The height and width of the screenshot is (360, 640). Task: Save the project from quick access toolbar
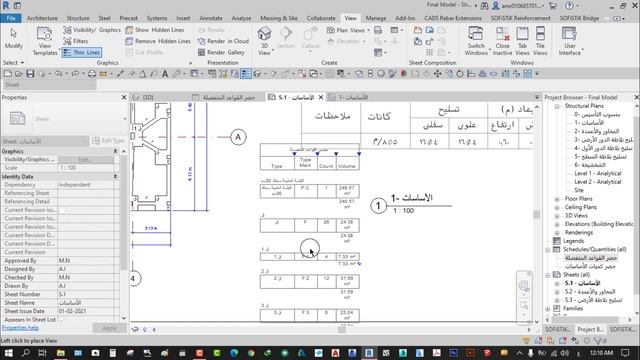pos(30,74)
